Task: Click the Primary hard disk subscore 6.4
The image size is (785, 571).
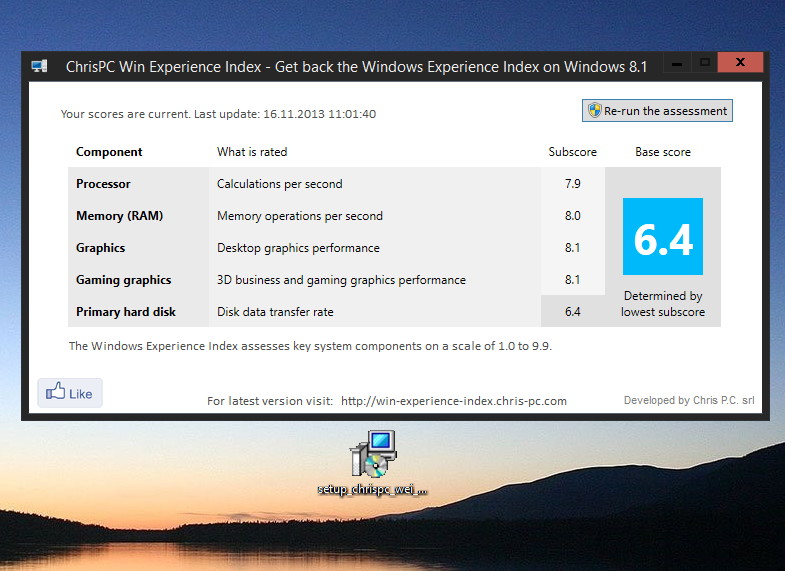Action: tap(573, 312)
